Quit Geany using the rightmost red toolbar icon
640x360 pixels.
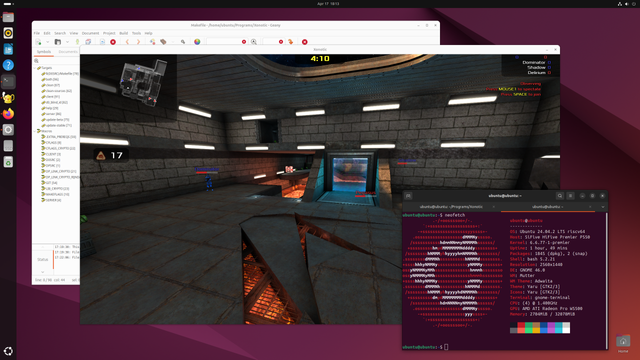[304, 42]
